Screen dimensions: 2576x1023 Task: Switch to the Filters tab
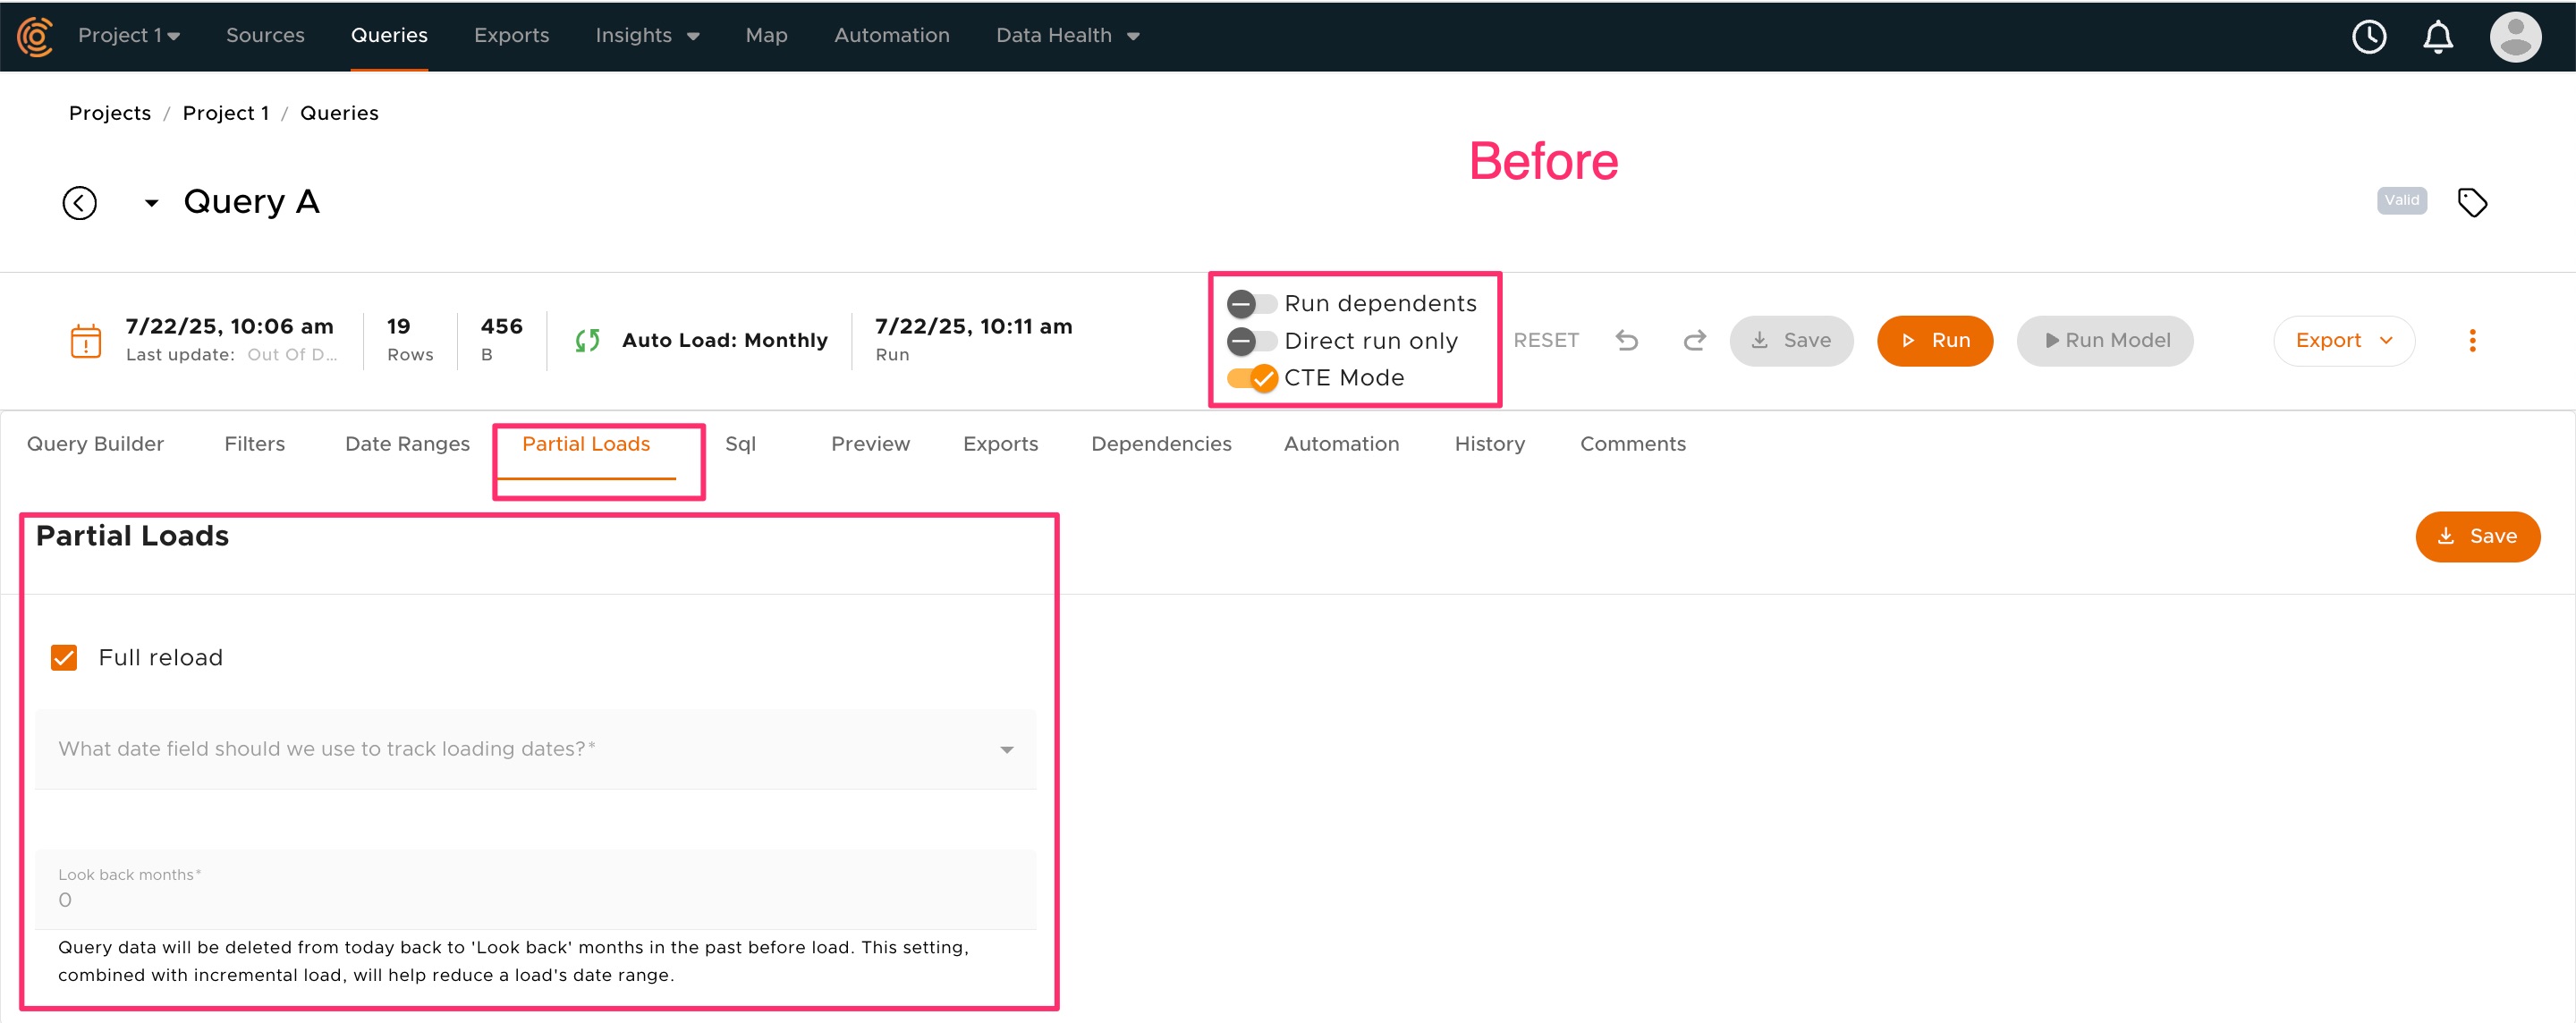[x=254, y=444]
